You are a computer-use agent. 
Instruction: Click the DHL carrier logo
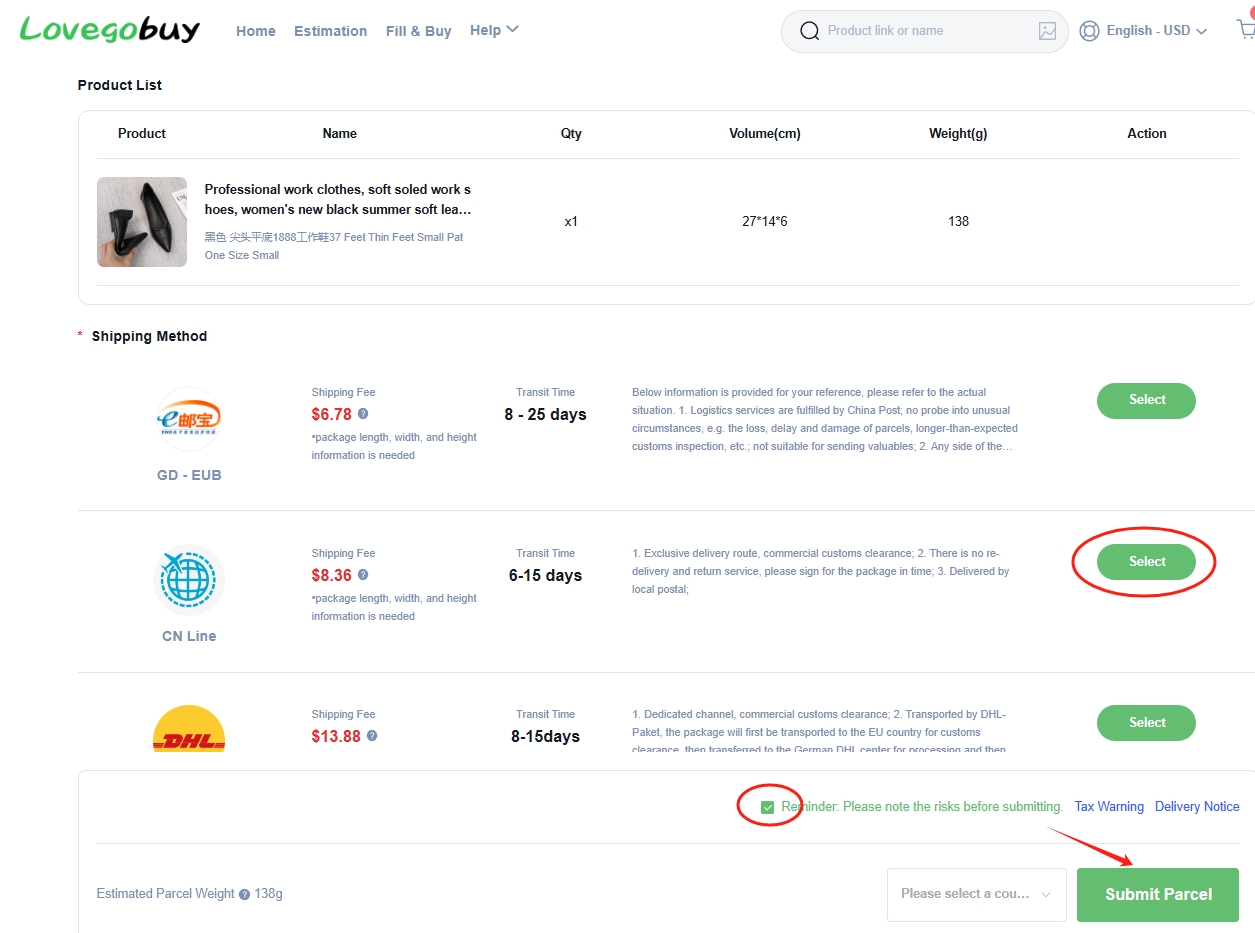coord(189,729)
